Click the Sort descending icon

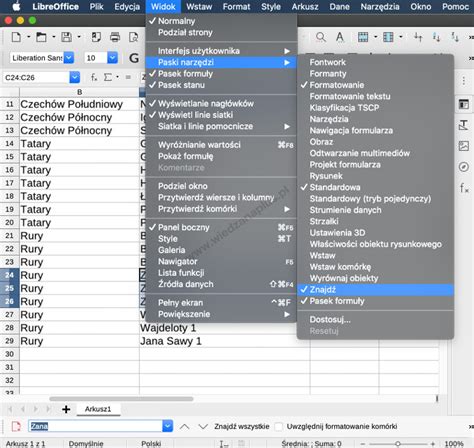click(455, 37)
